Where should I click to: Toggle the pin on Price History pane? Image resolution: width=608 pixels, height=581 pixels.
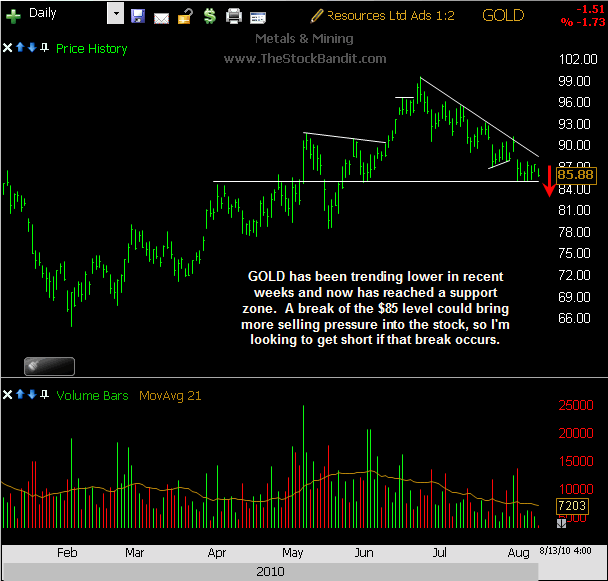click(x=45, y=48)
